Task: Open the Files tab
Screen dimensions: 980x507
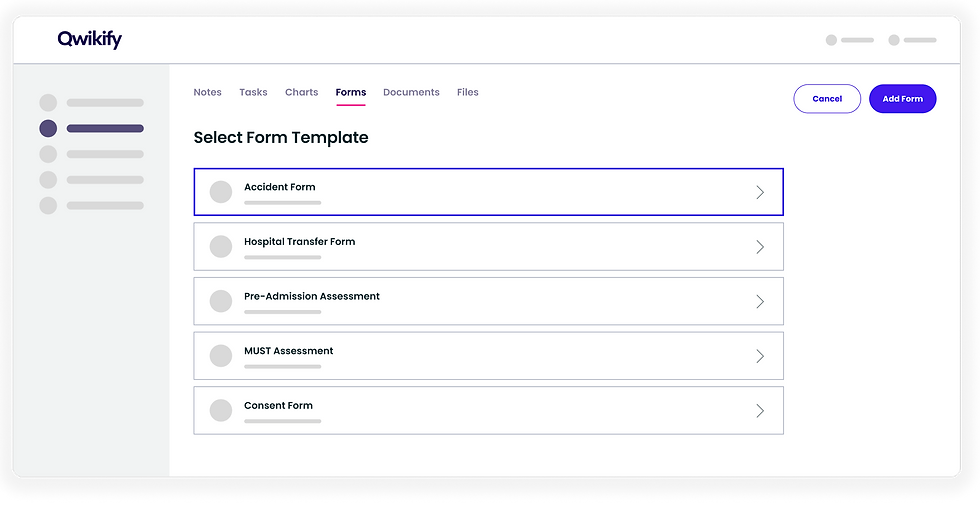Action: pyautogui.click(x=468, y=92)
